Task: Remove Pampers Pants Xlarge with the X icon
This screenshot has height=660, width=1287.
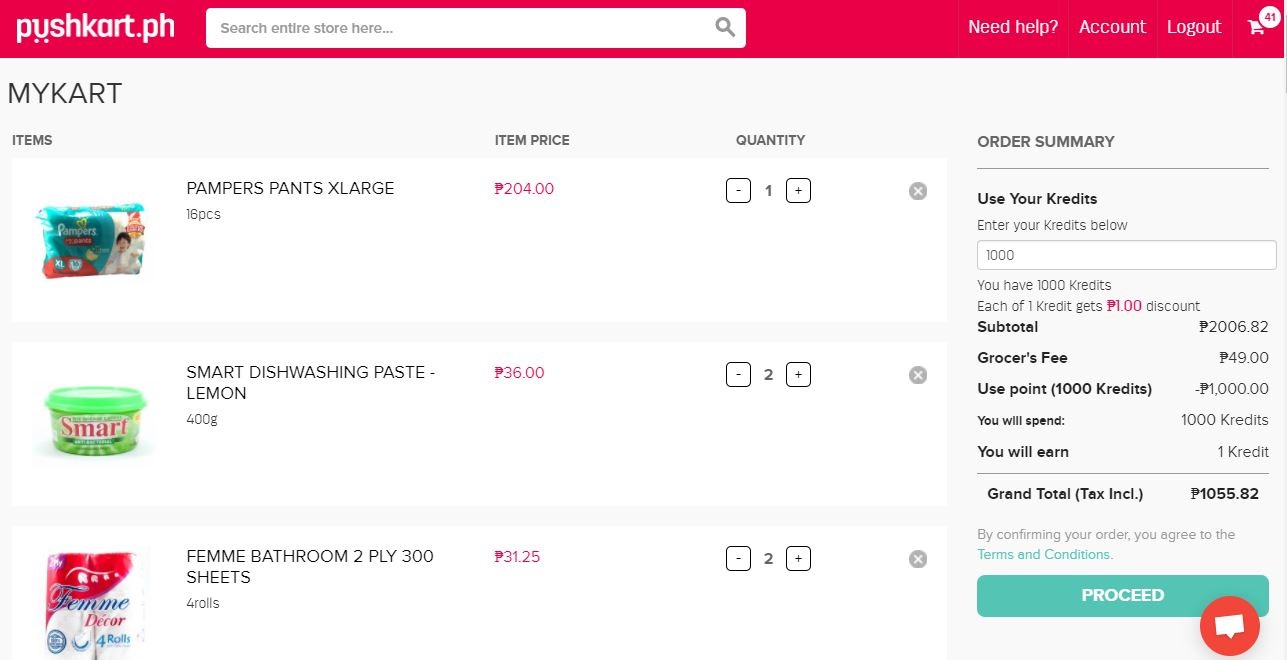Action: (917, 190)
